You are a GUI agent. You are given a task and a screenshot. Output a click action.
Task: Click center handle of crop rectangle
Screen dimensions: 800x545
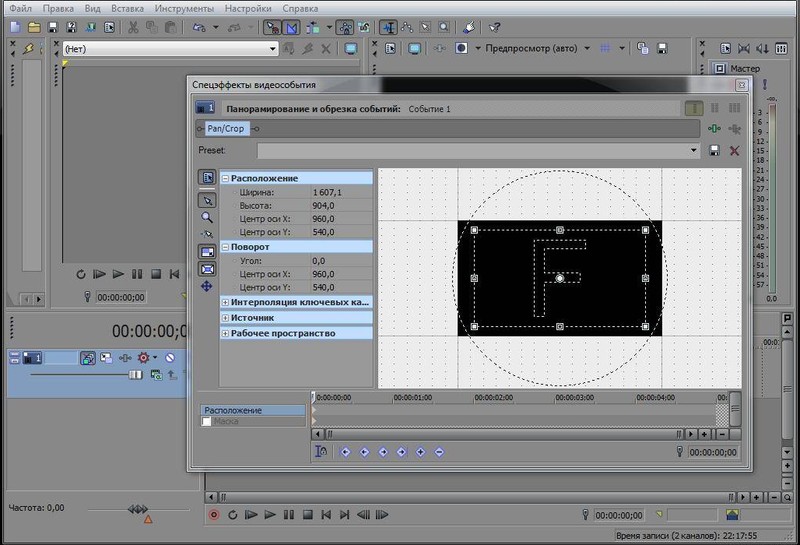[560, 278]
